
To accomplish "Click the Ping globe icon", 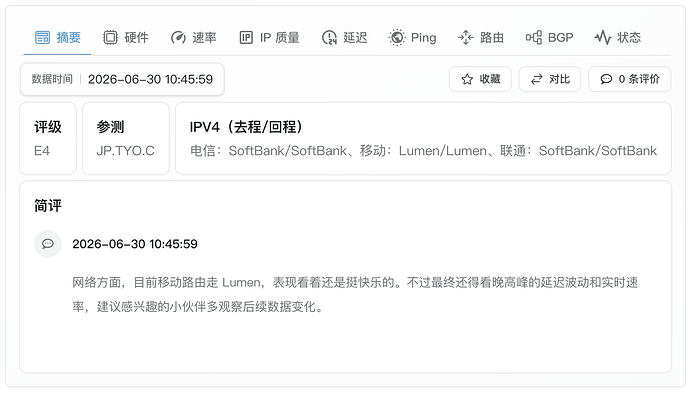I will point(397,37).
